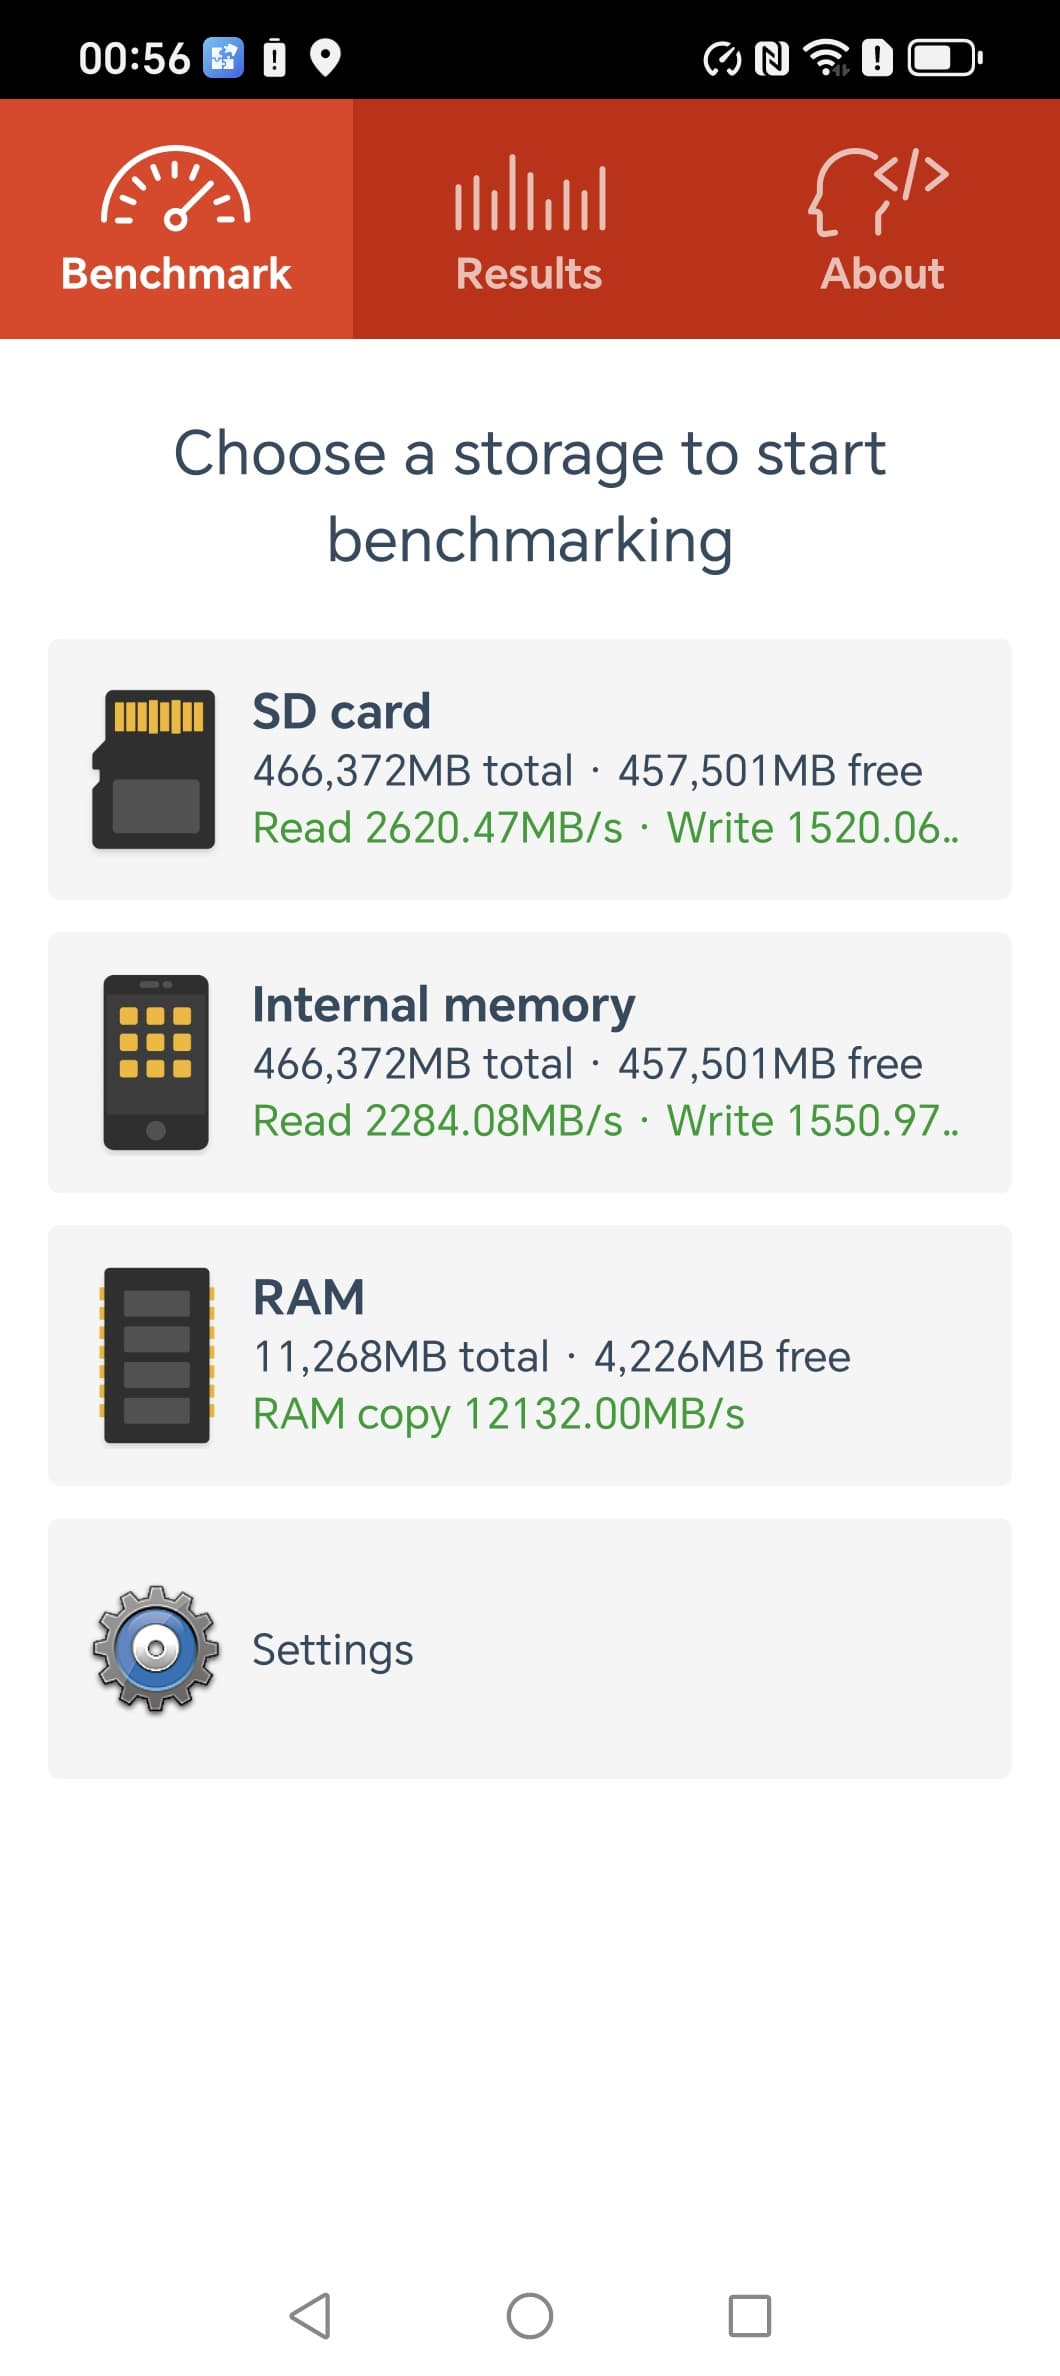Switch to the Results tab label
This screenshot has width=1060, height=2376.
529,274
